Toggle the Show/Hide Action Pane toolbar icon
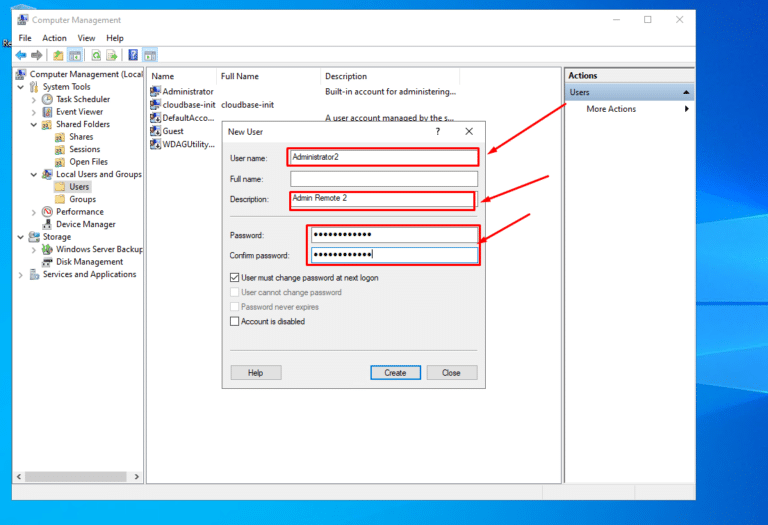 tap(150, 55)
